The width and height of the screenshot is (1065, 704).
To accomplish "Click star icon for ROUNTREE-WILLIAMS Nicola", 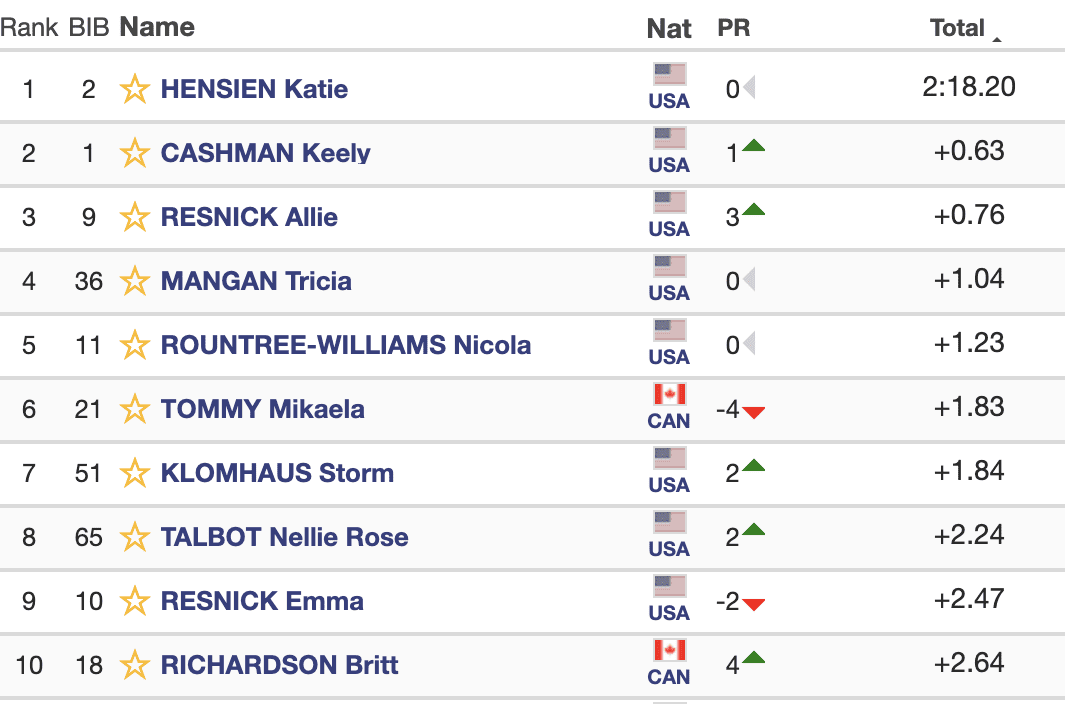I will click(x=135, y=346).
